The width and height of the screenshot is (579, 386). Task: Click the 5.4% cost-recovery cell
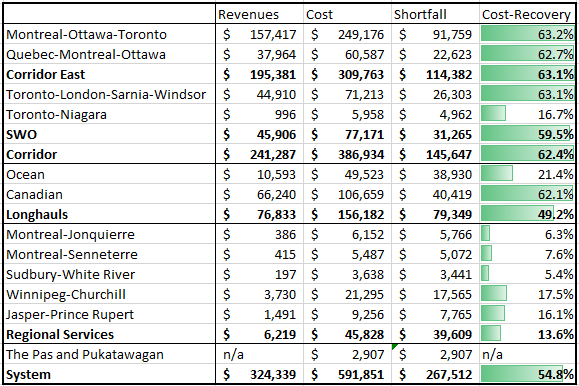coord(527,274)
